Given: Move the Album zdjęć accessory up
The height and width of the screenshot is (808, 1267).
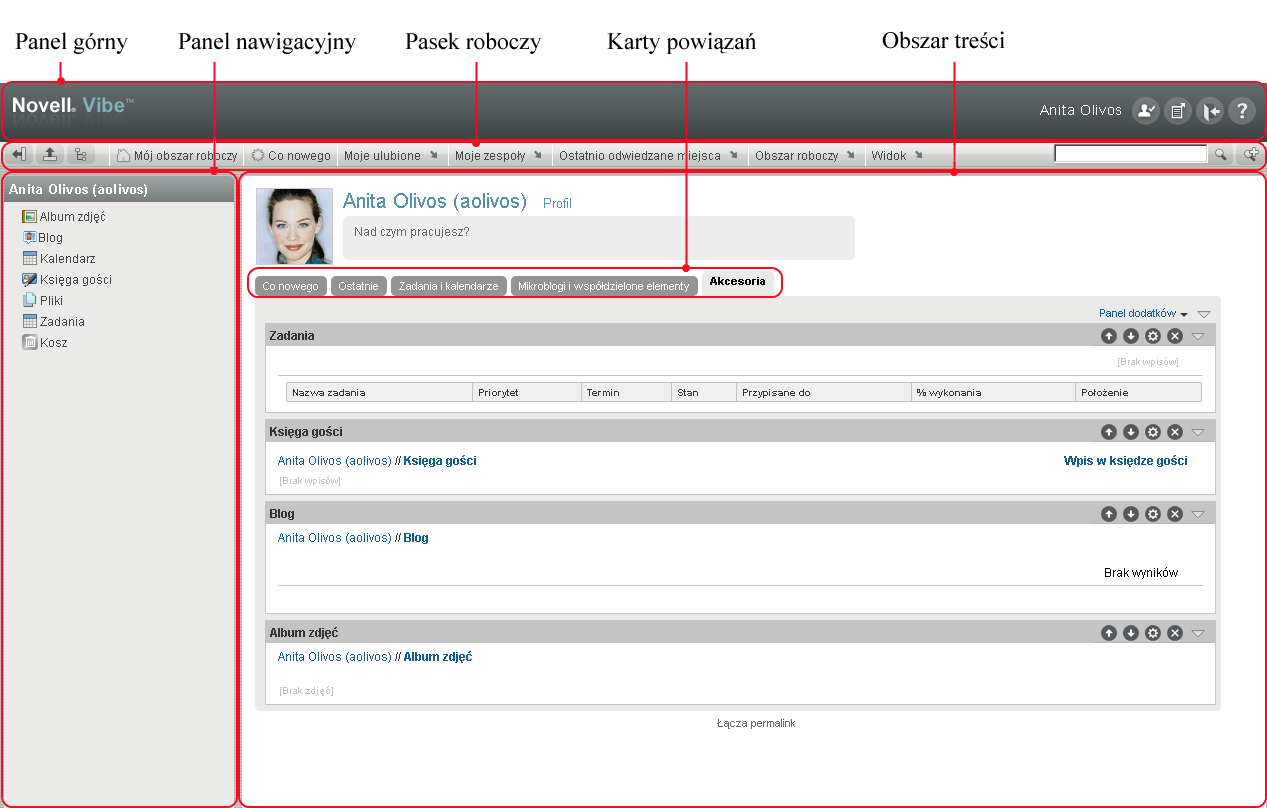Looking at the screenshot, I should tap(1109, 633).
